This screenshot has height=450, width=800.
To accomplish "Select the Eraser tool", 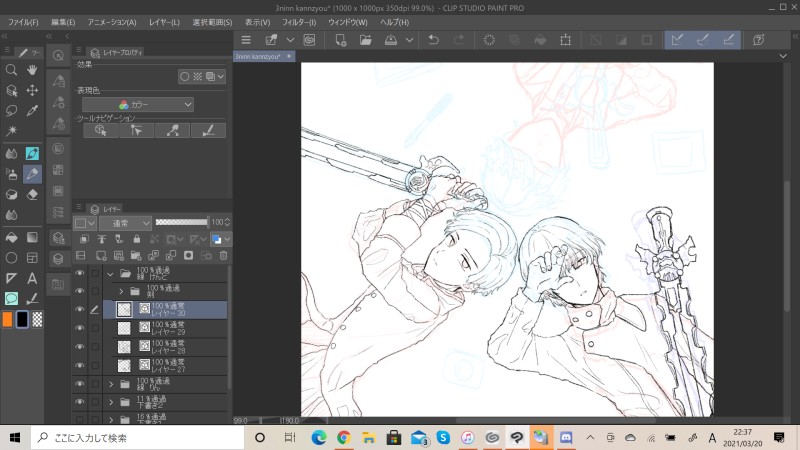I will point(32,194).
